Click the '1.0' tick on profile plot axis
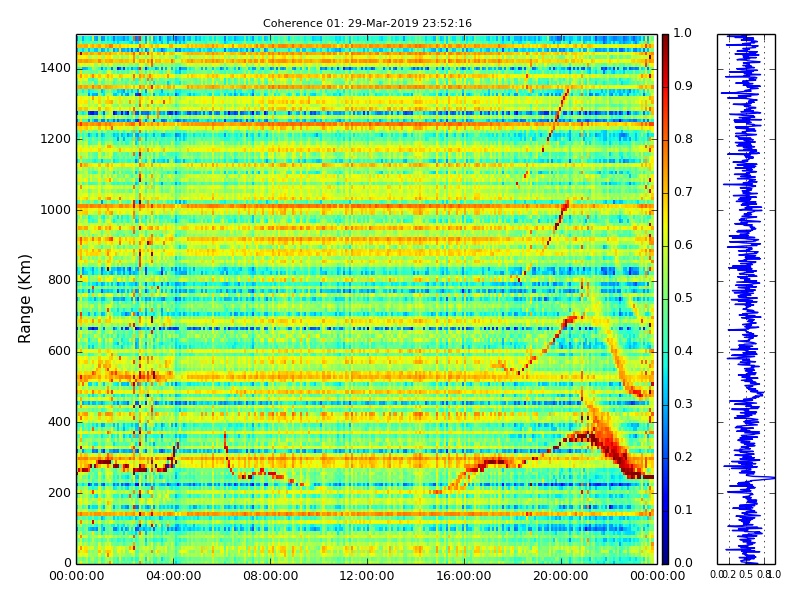 tap(774, 574)
